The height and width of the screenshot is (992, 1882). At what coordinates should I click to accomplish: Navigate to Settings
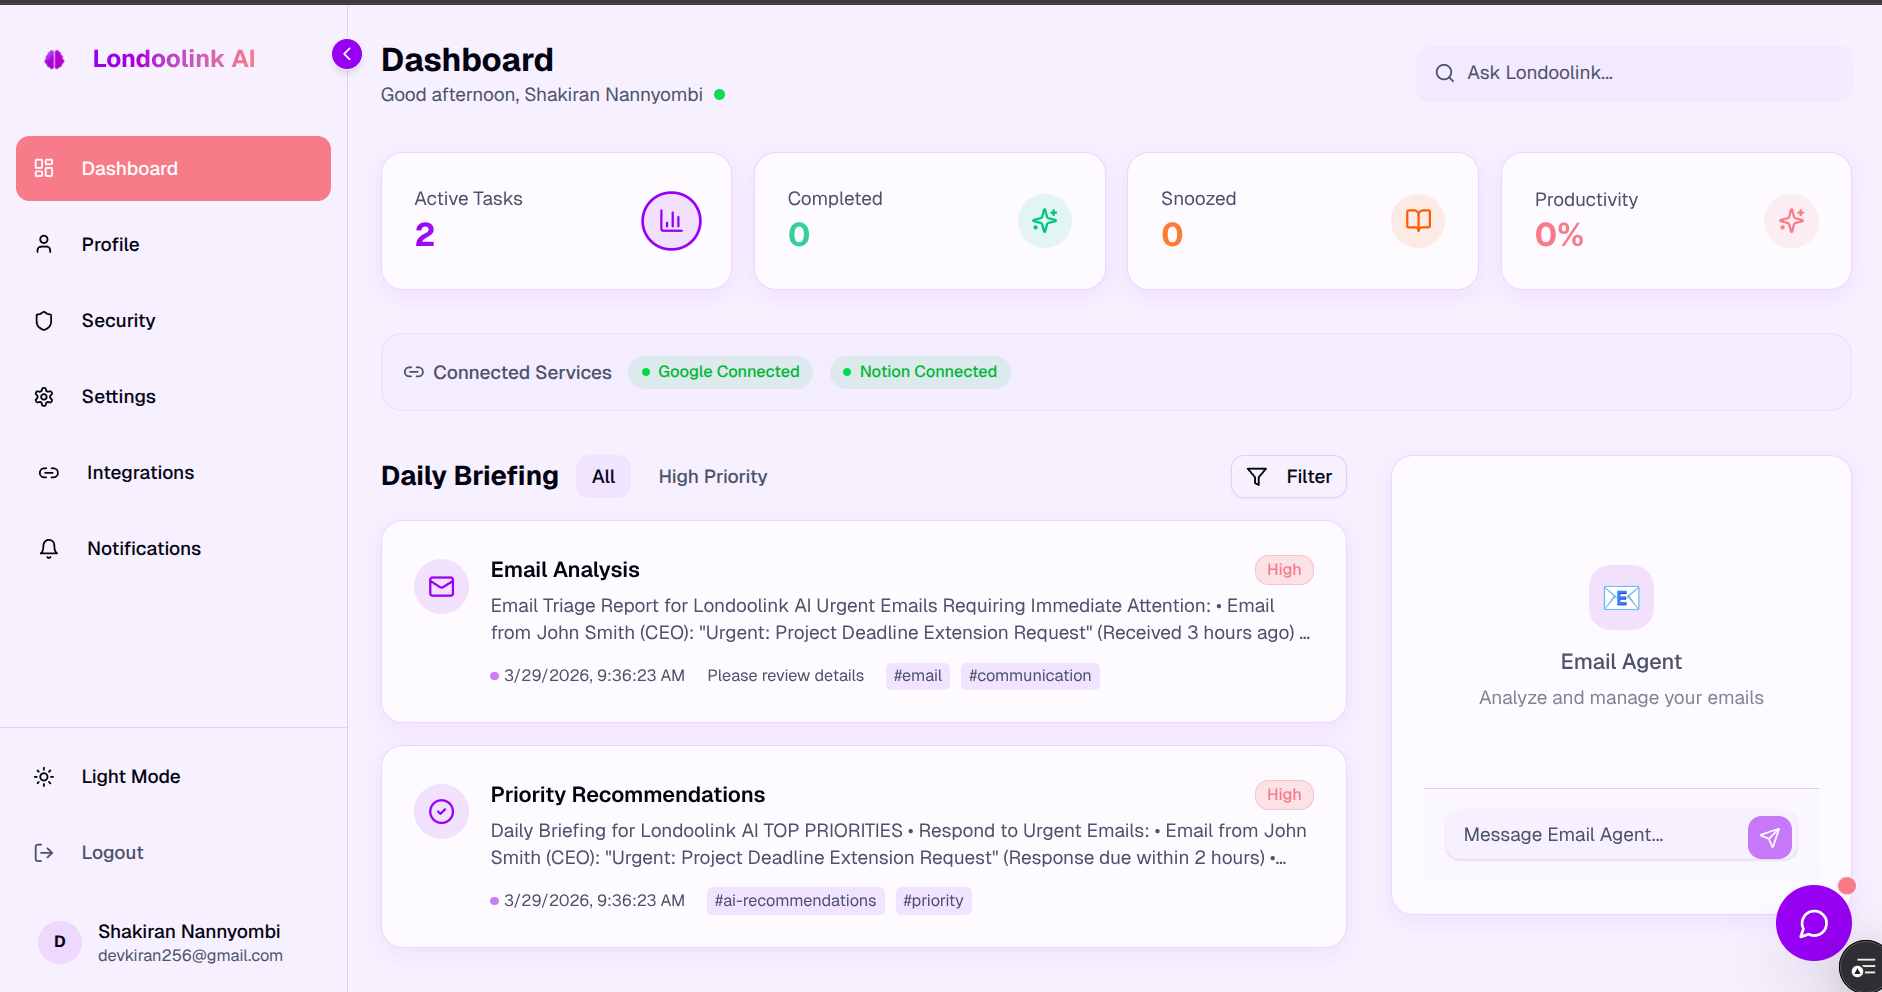173,396
